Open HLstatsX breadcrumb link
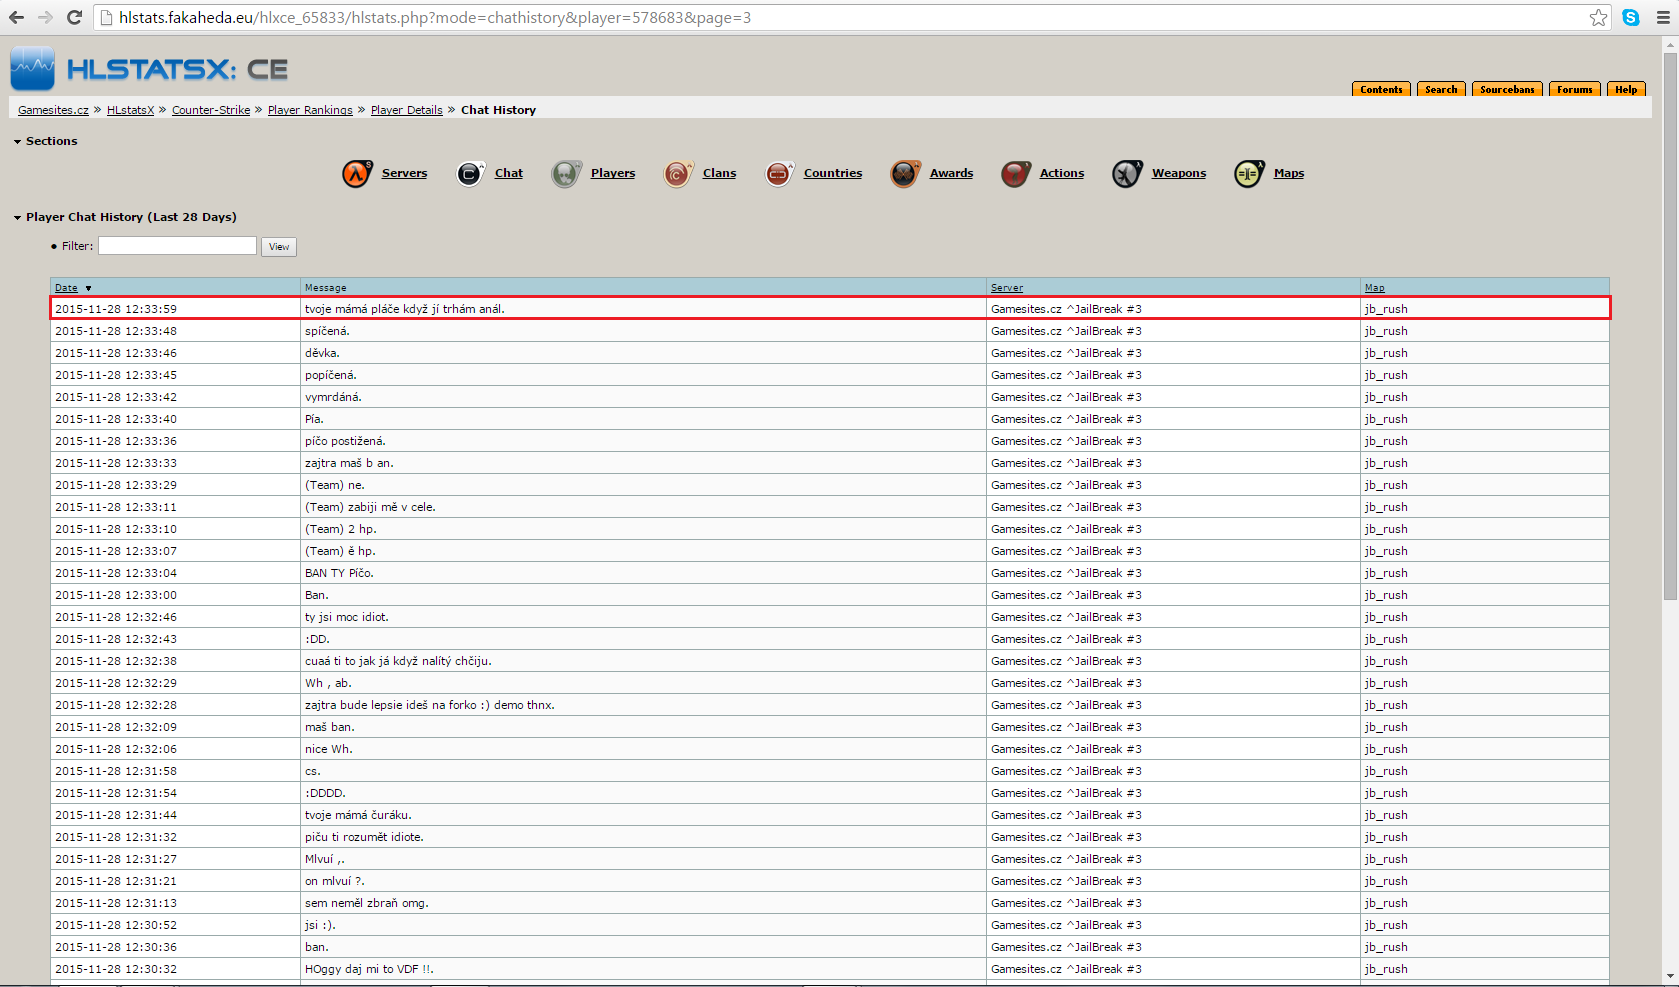The image size is (1679, 987). point(130,110)
